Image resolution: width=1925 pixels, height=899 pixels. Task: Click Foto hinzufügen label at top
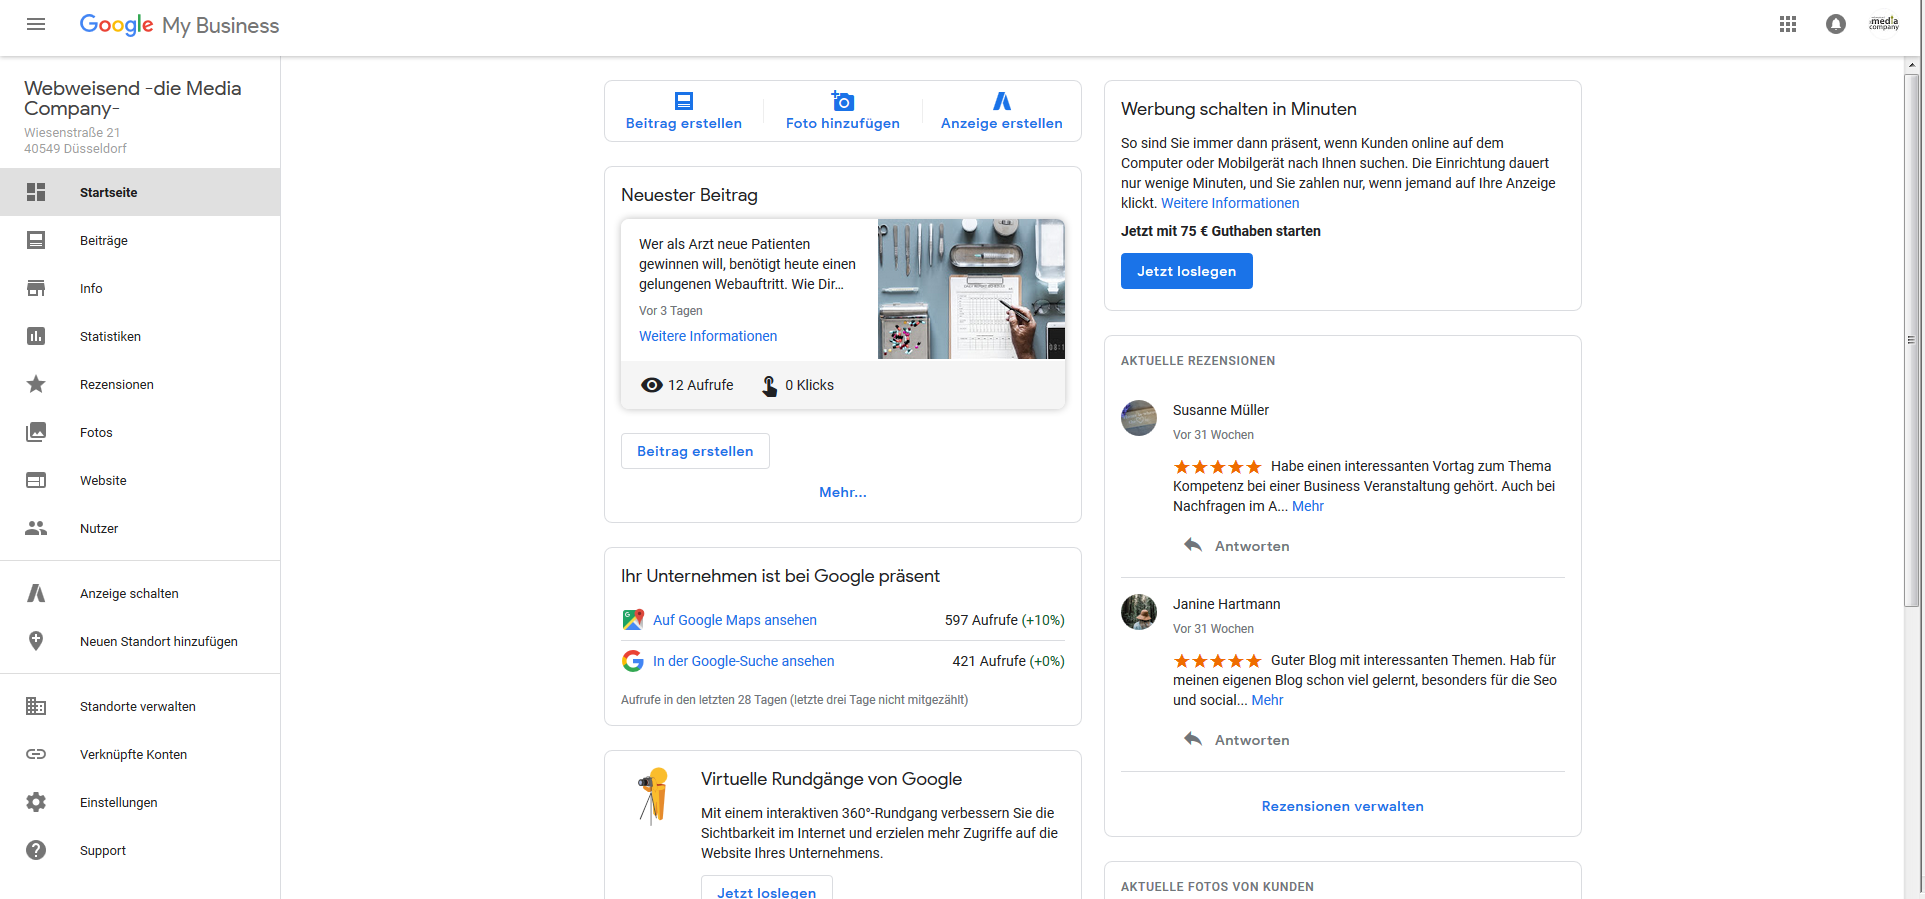tap(843, 123)
